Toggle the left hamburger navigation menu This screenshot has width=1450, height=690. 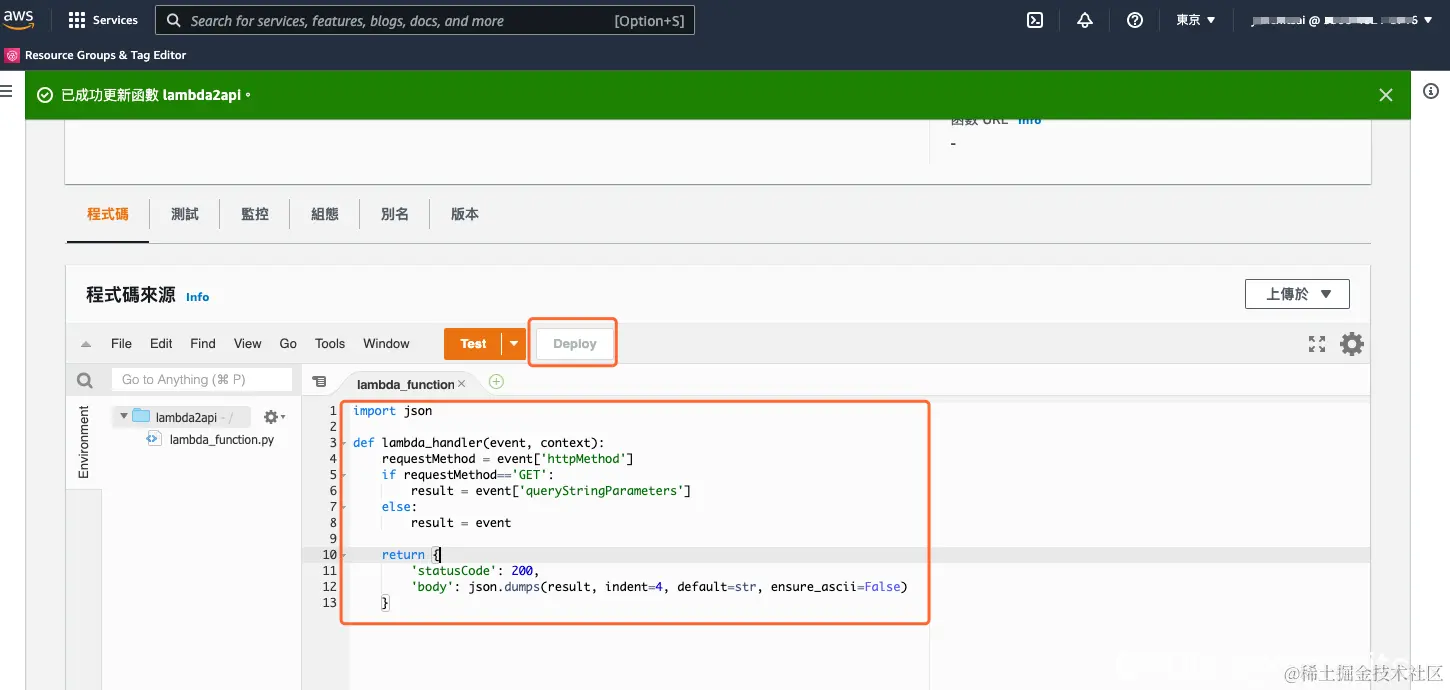pos(7,91)
